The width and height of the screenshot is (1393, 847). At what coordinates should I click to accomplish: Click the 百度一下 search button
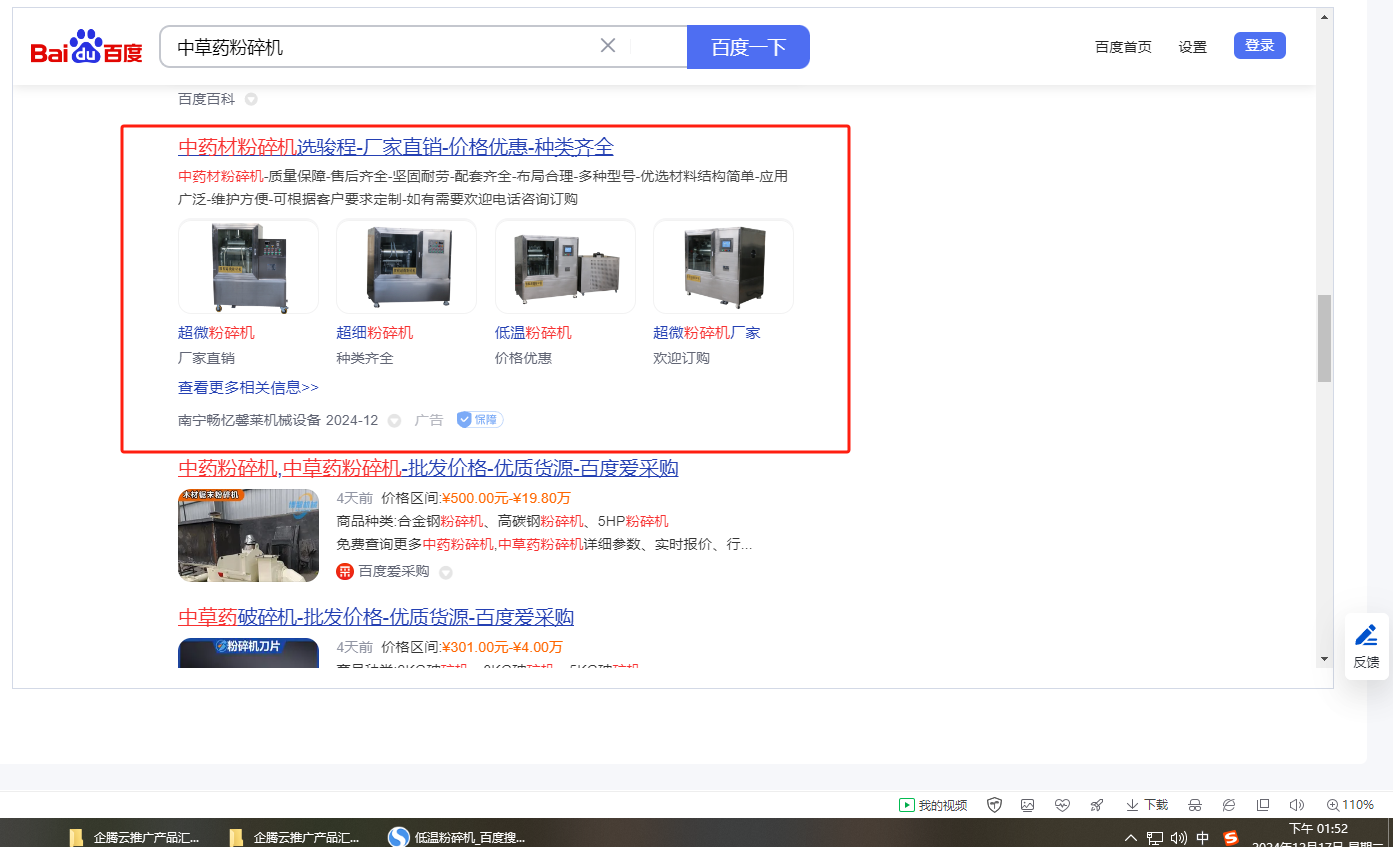(748, 47)
